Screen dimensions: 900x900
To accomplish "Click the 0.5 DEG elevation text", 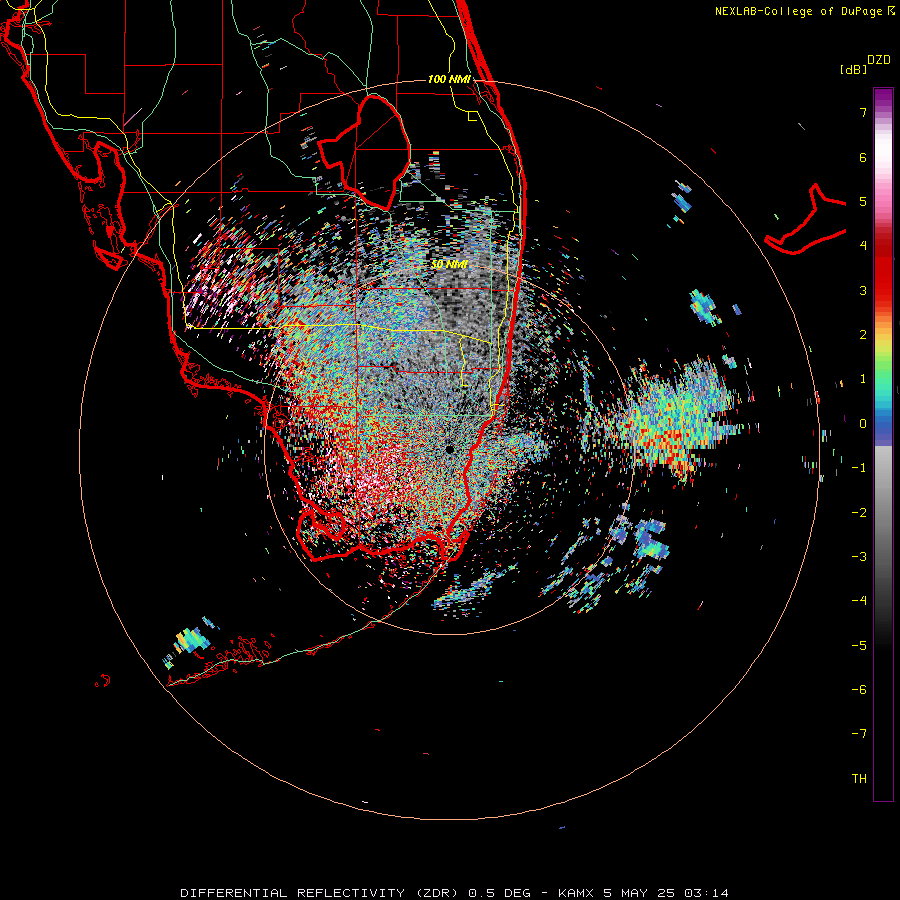I will (x=499, y=893).
